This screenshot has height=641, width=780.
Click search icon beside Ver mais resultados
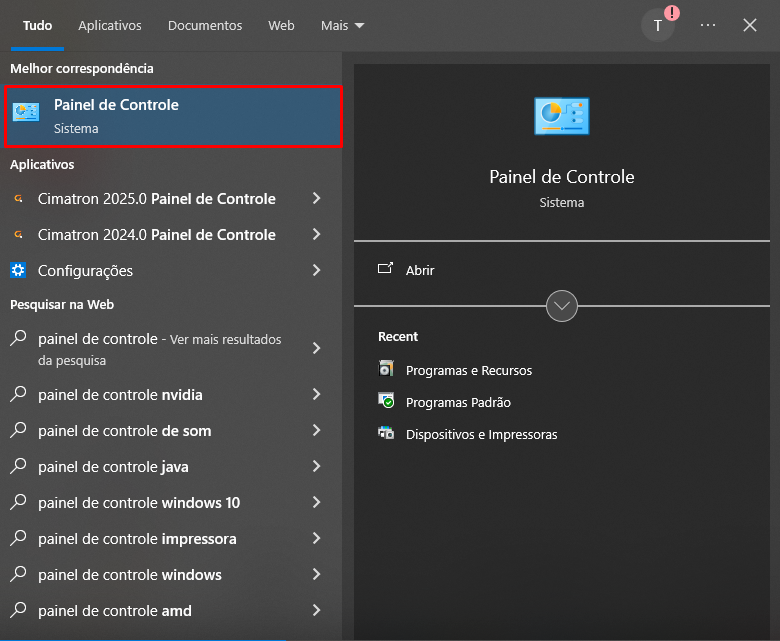coord(18,338)
